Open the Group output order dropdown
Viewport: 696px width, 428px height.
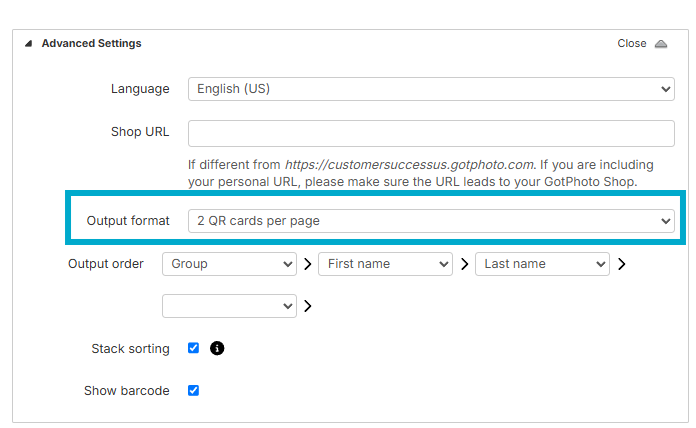click(x=229, y=264)
